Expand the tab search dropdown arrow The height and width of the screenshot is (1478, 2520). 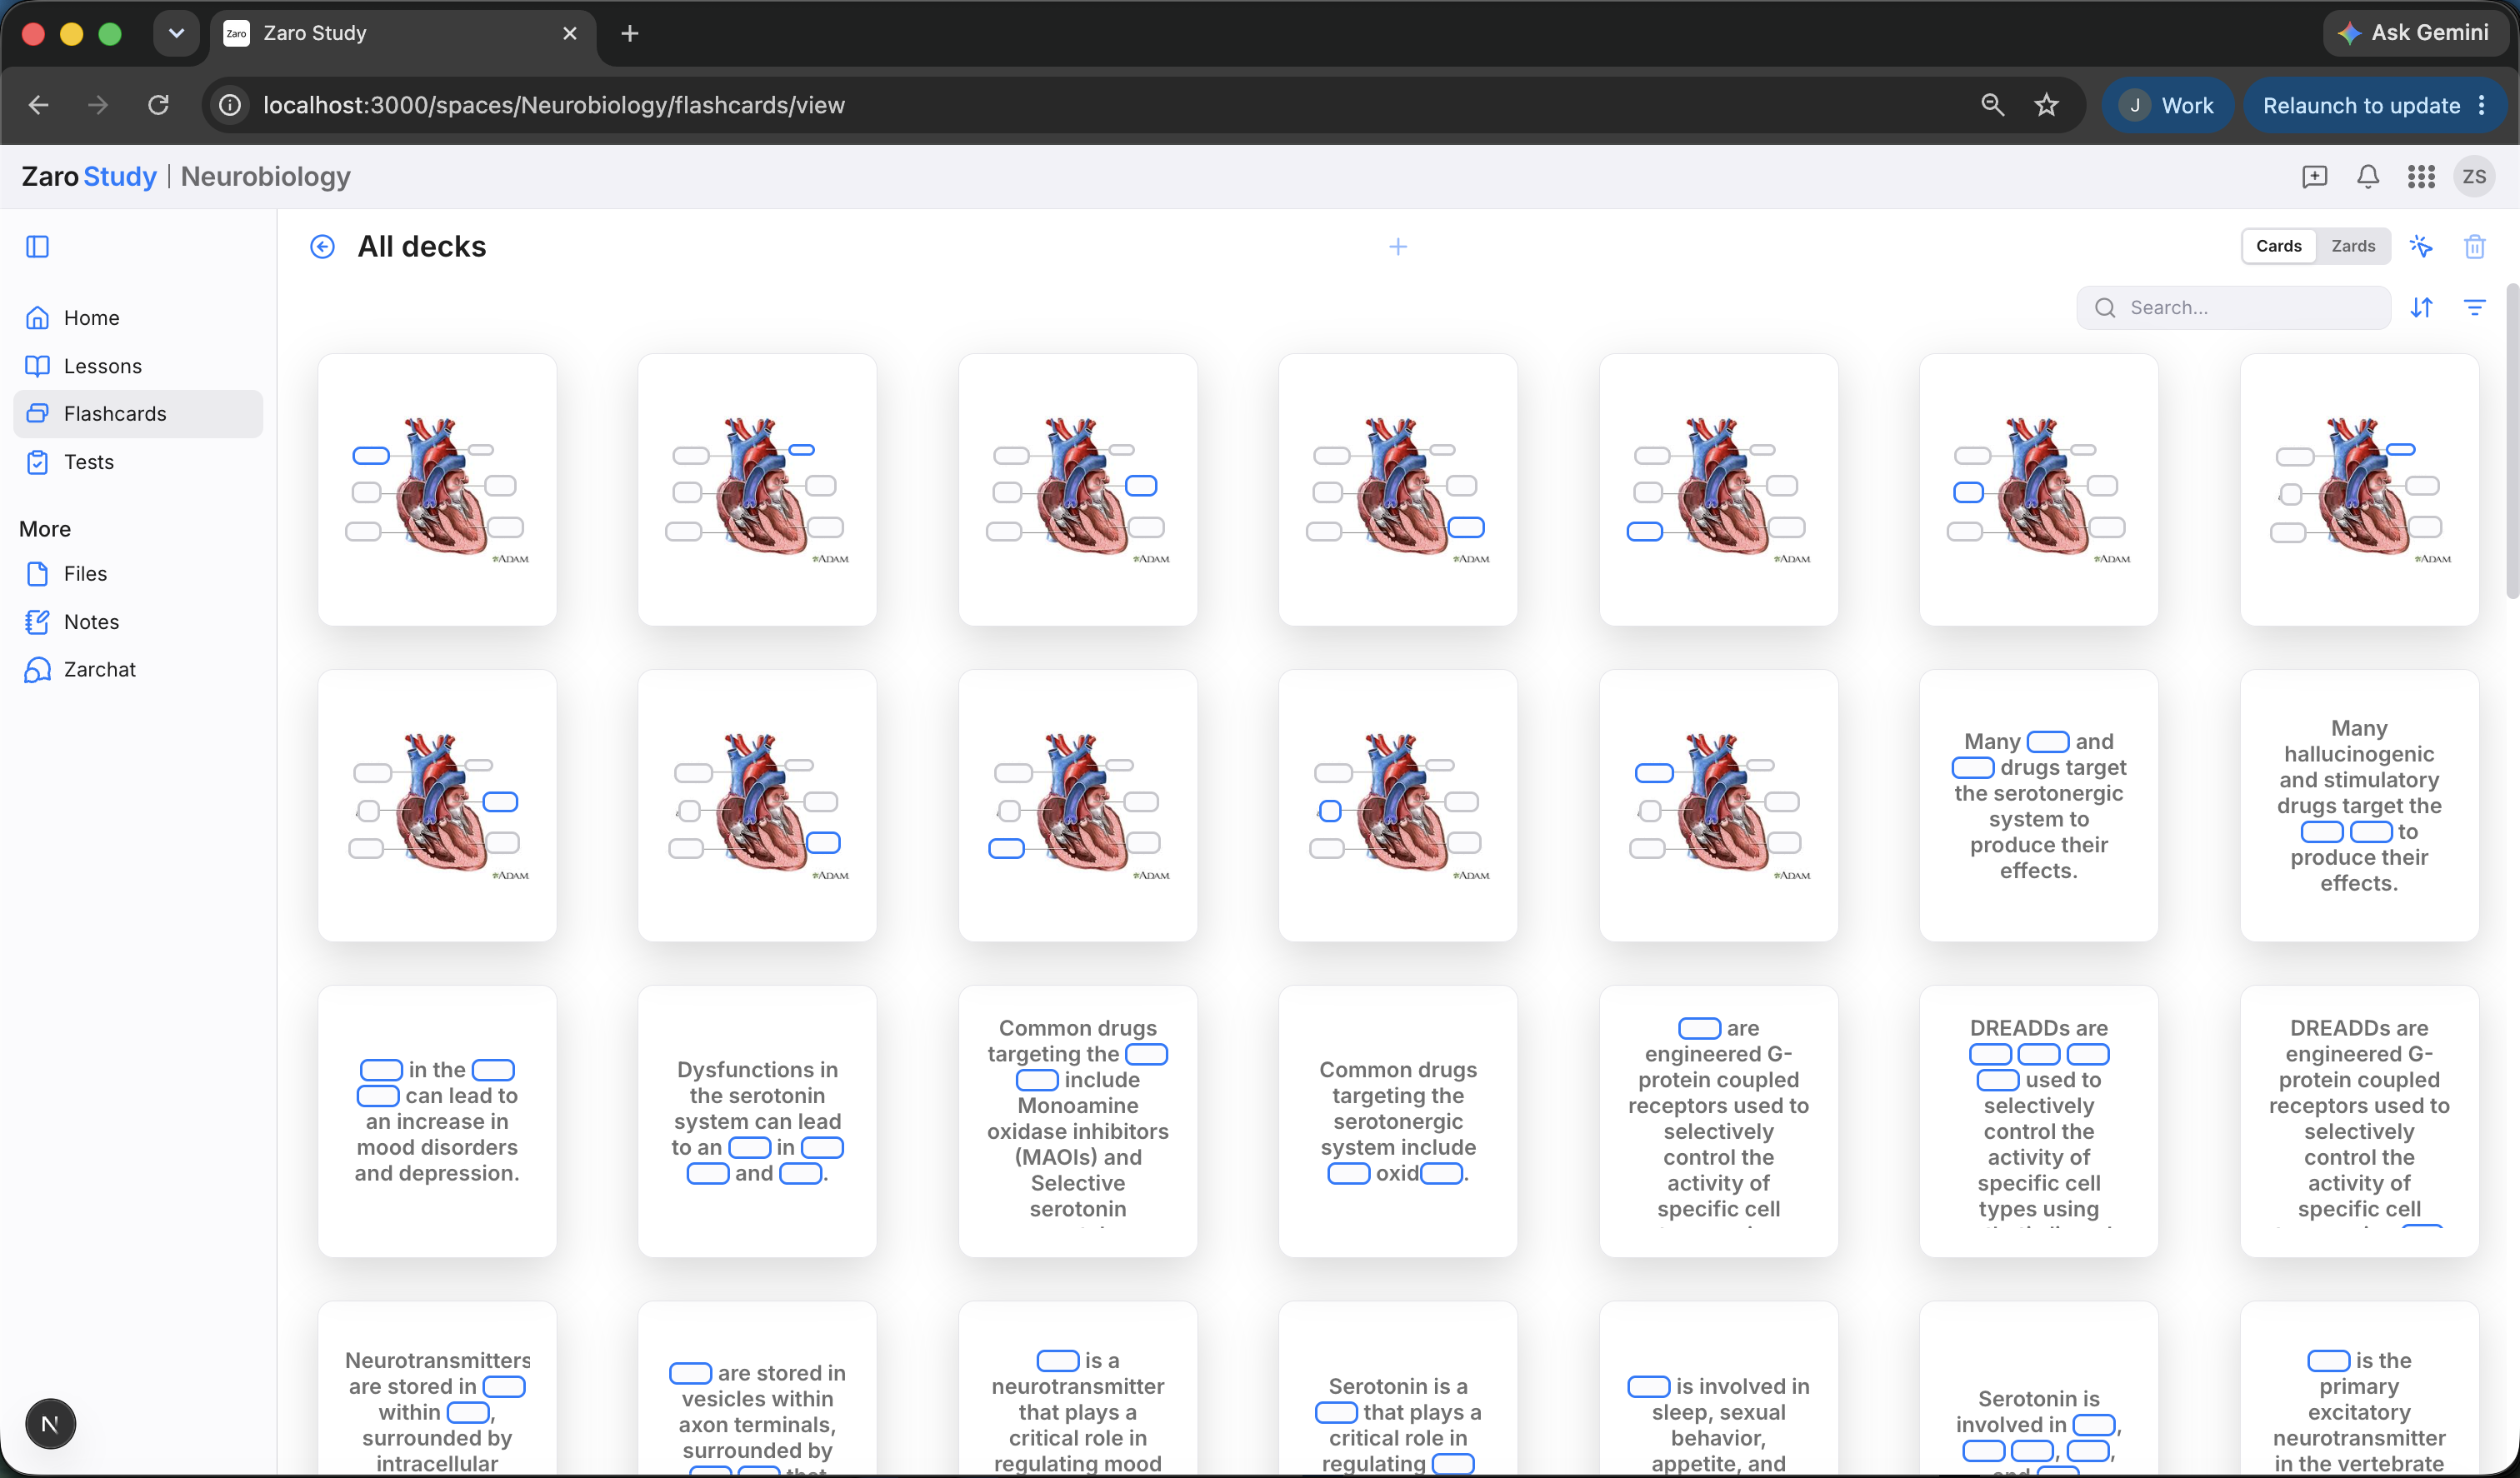176,33
